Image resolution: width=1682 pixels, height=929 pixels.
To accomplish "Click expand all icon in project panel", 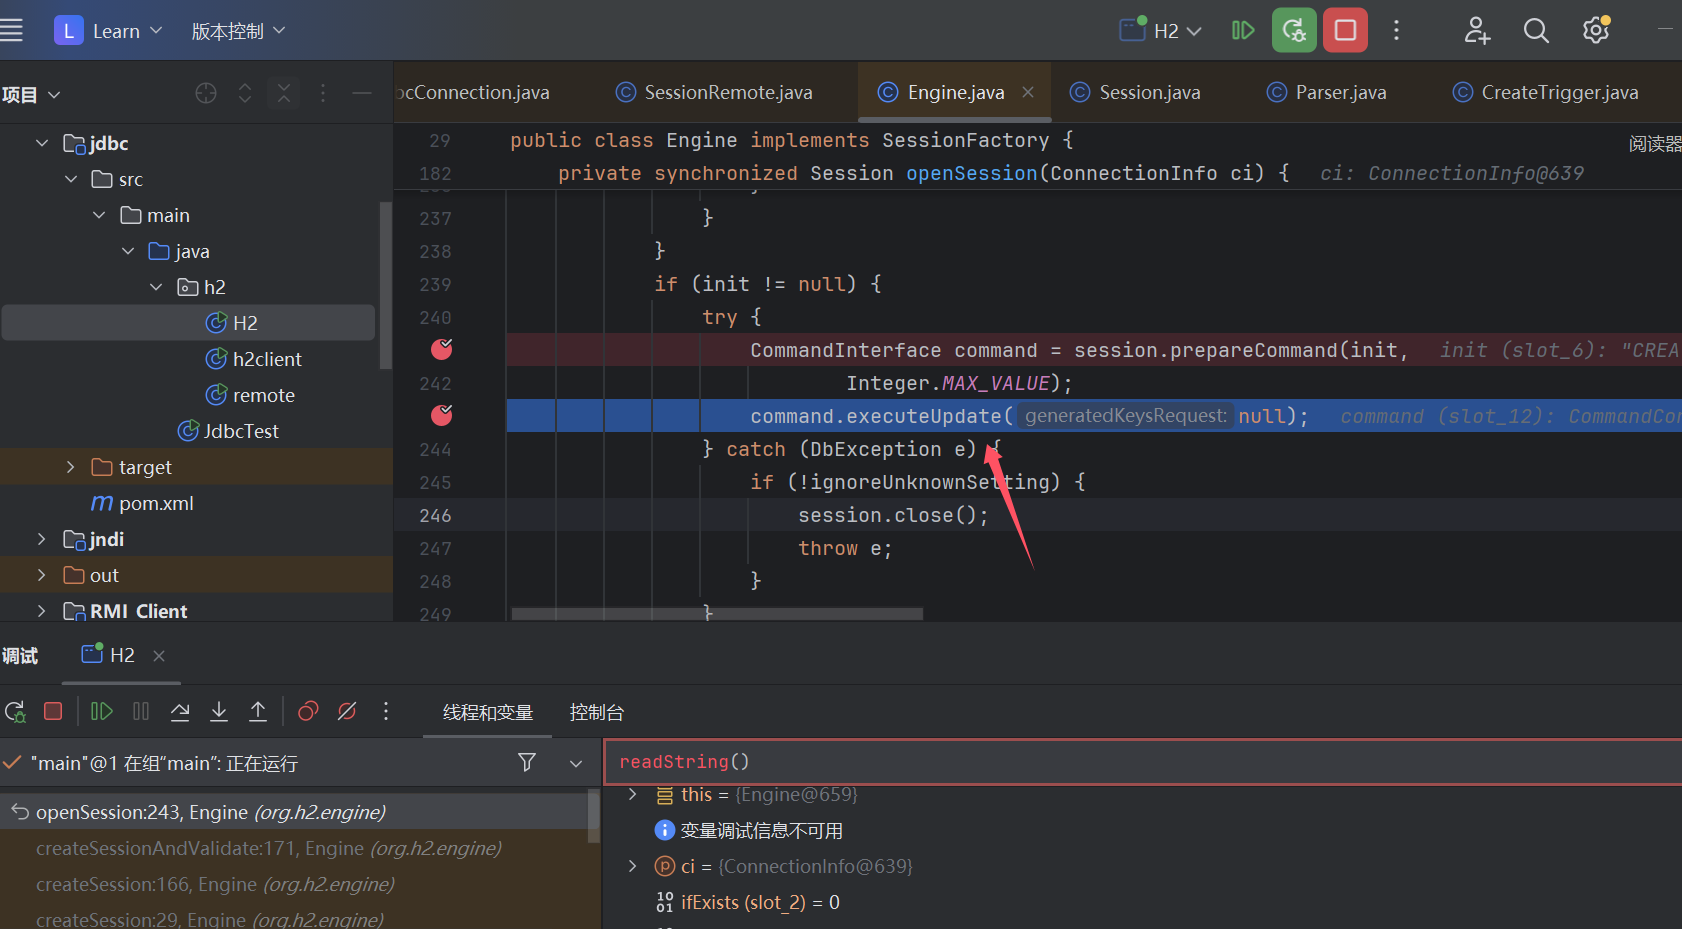I will pyautogui.click(x=245, y=93).
